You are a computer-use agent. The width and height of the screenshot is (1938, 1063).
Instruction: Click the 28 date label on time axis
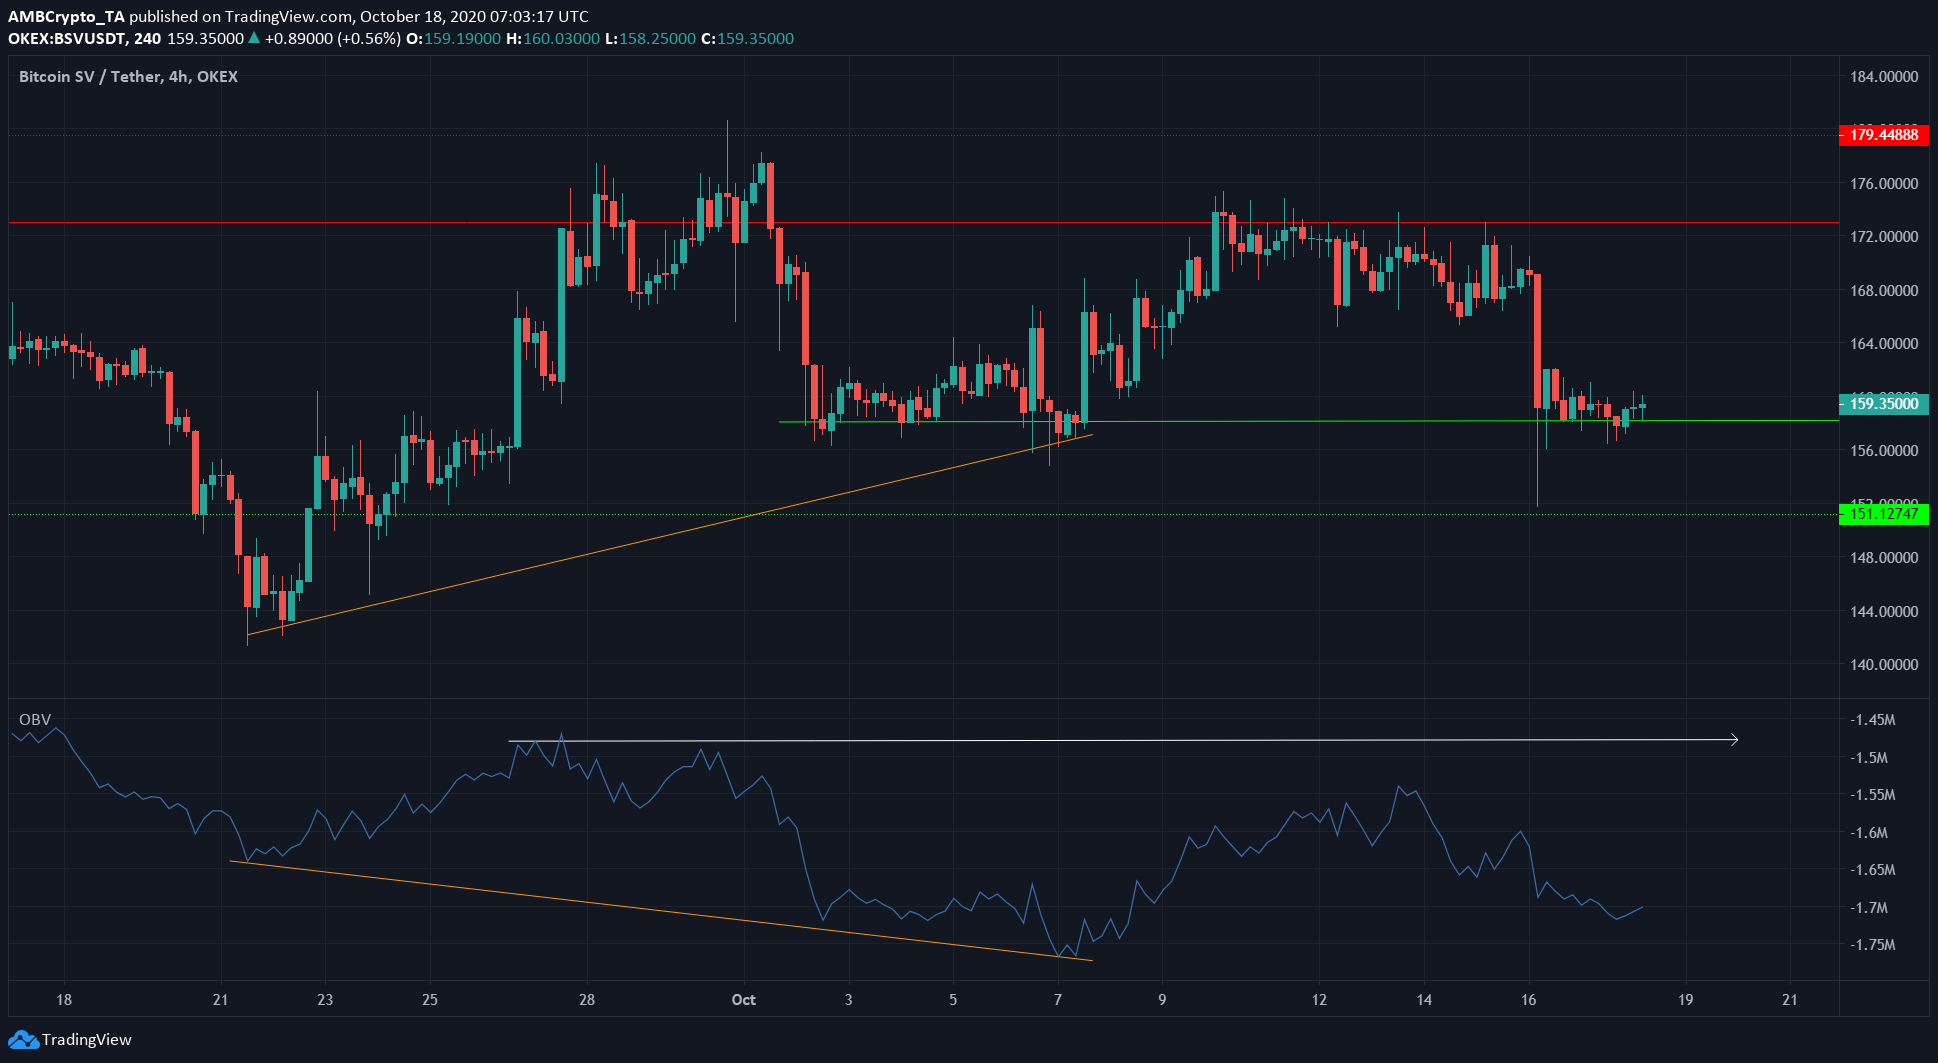pyautogui.click(x=587, y=1000)
